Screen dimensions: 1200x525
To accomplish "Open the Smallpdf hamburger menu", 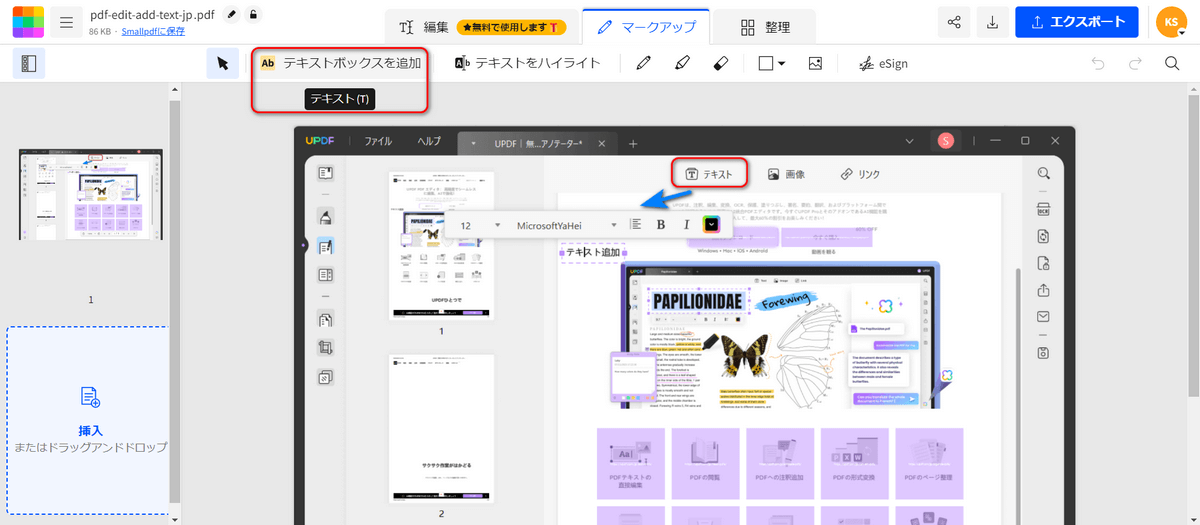I will pos(67,22).
